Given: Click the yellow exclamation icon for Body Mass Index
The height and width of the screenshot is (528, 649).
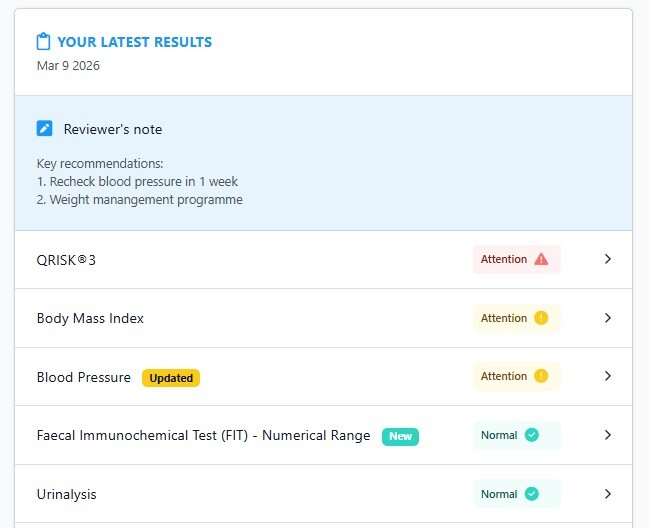Looking at the screenshot, I should [541, 318].
